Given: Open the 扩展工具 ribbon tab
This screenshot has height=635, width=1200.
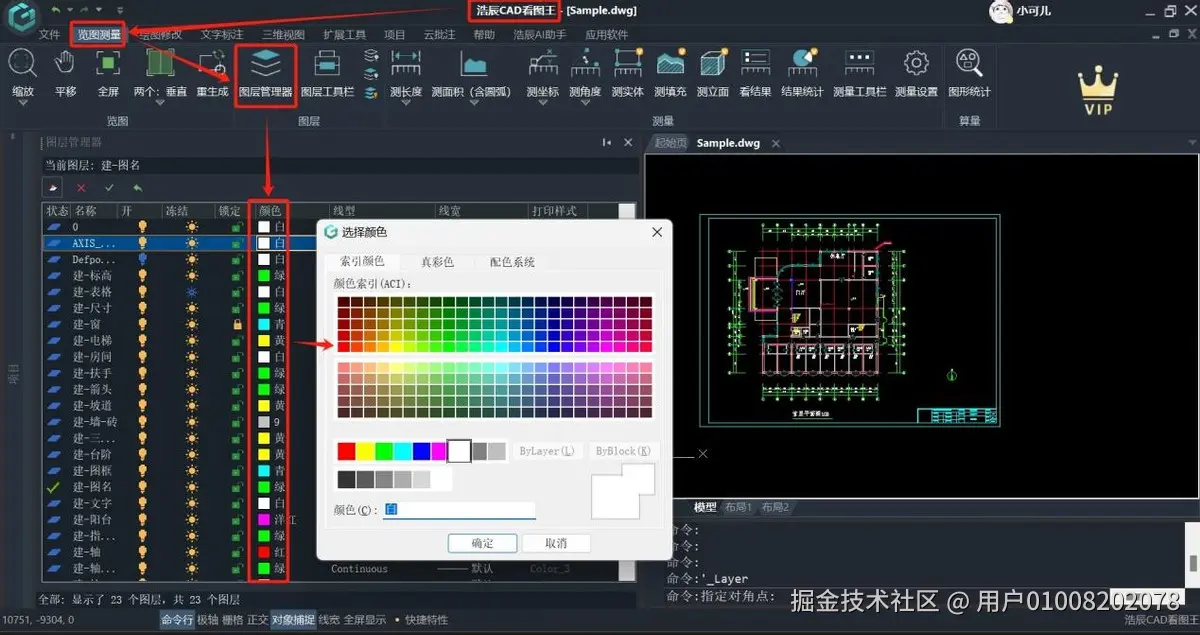Looking at the screenshot, I should (x=344, y=34).
